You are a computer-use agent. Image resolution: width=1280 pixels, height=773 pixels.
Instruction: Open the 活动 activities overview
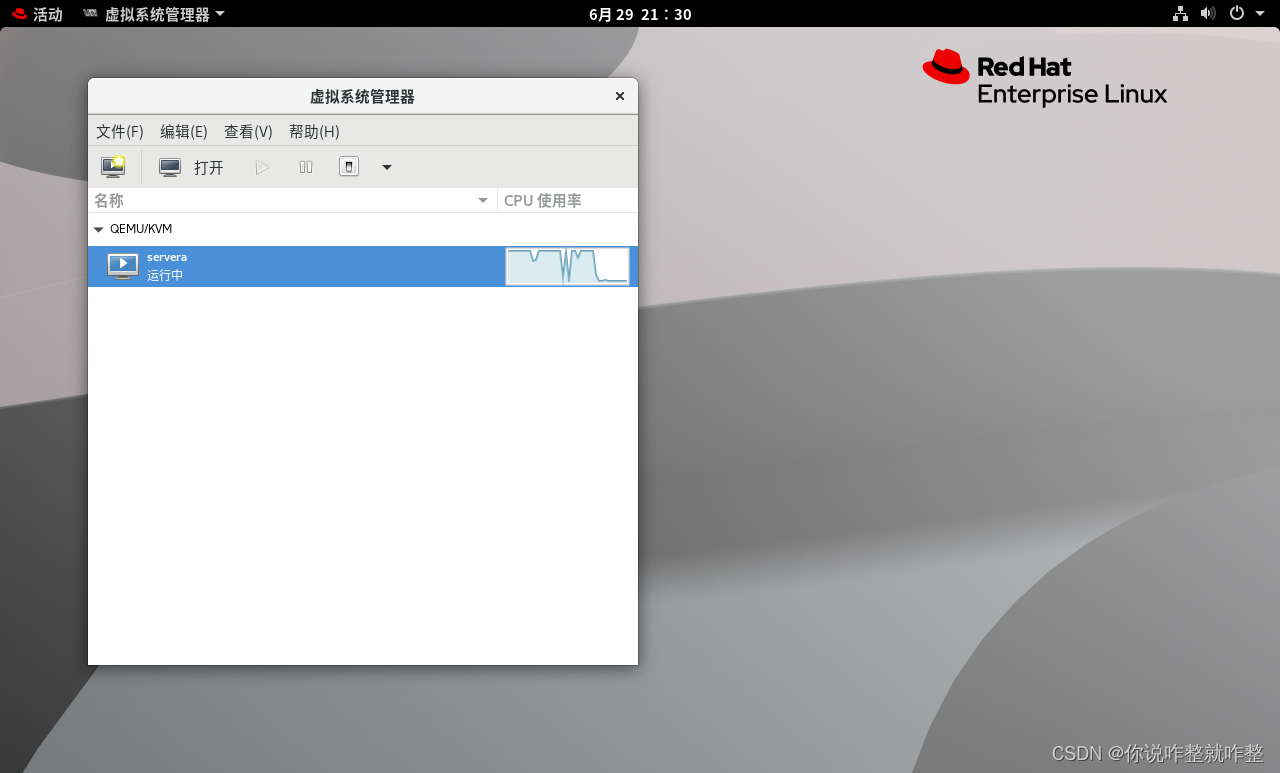click(x=37, y=14)
